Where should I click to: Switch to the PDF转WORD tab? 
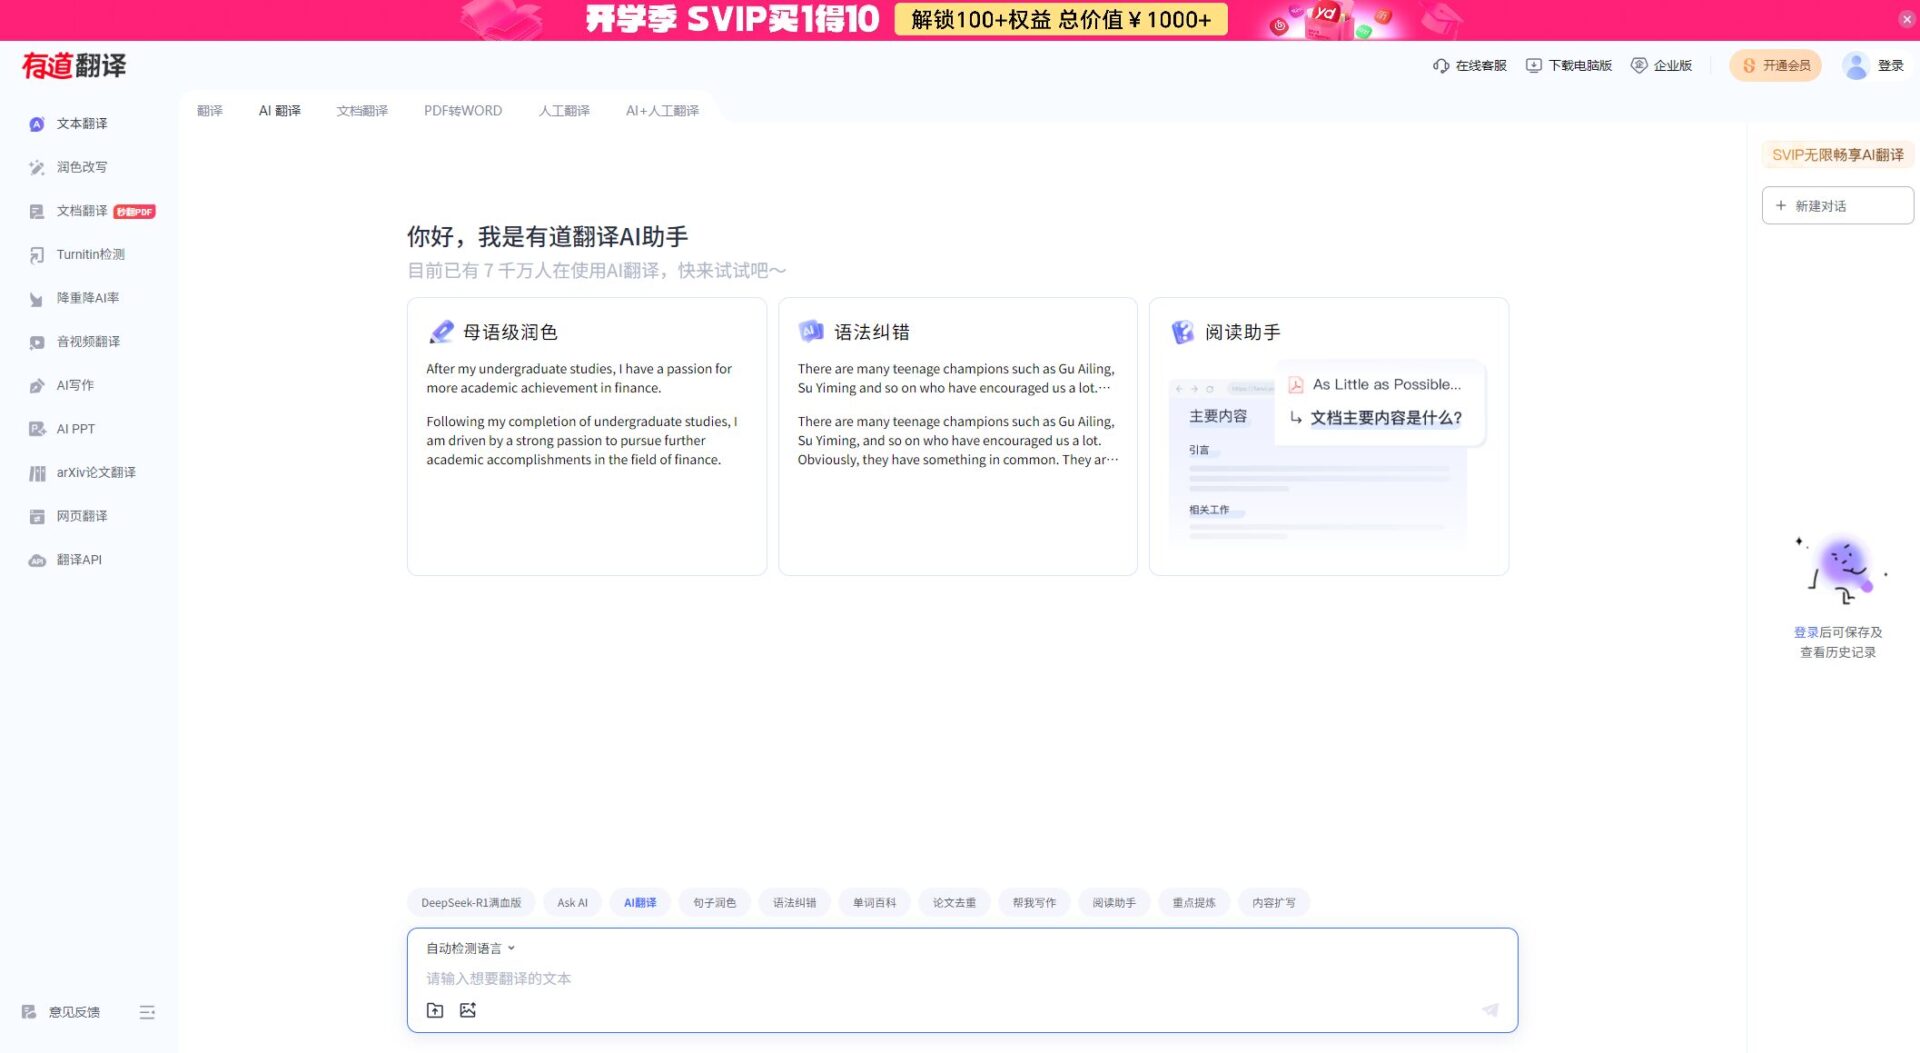coord(463,110)
